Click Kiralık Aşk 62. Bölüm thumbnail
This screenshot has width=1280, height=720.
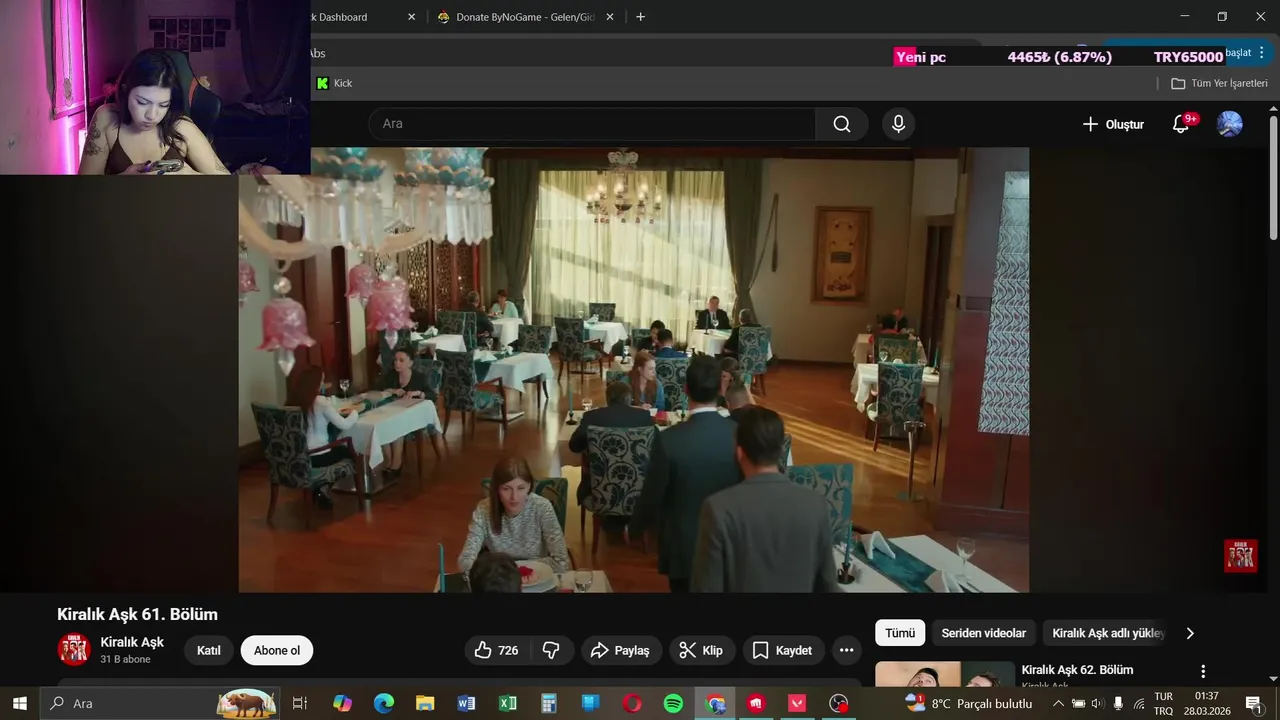coord(945,674)
